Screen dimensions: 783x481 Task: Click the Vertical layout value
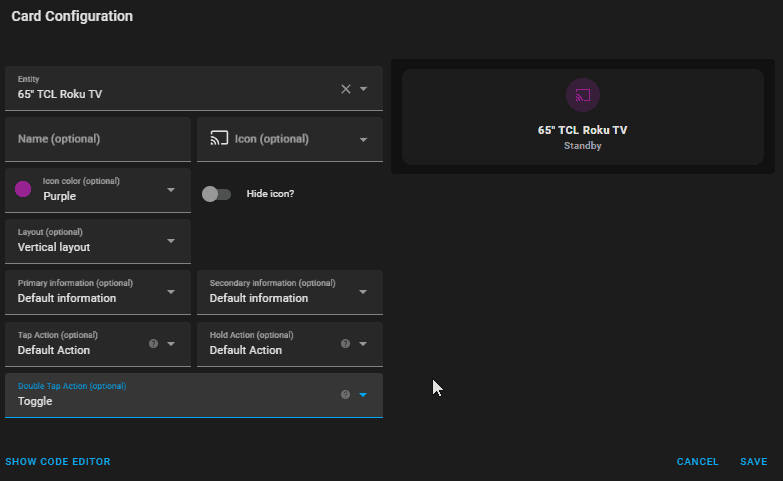[54, 247]
